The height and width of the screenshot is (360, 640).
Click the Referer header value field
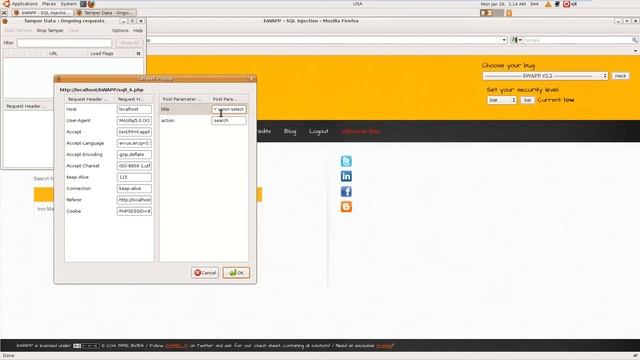tap(134, 200)
